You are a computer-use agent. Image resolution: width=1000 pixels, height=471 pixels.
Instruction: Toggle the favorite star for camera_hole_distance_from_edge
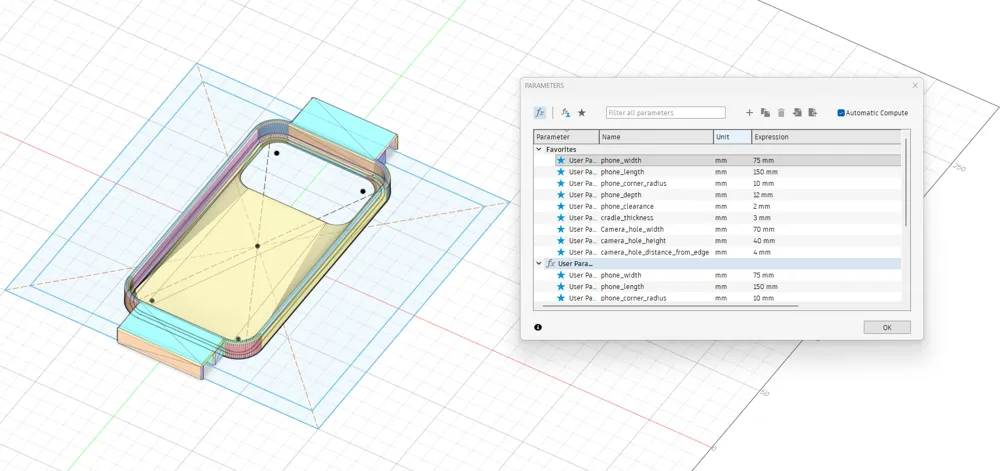click(561, 252)
